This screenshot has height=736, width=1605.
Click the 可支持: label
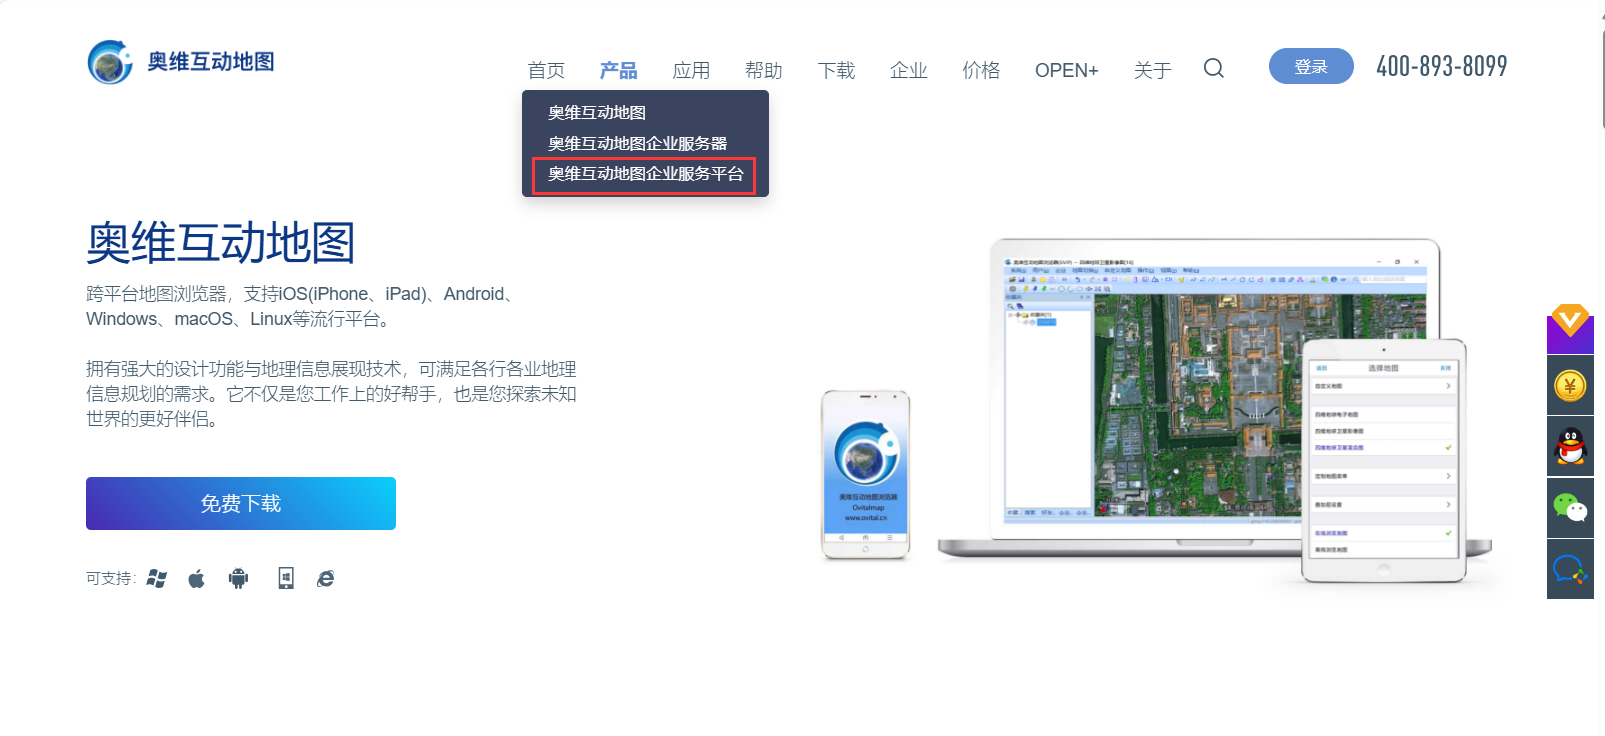click(111, 578)
